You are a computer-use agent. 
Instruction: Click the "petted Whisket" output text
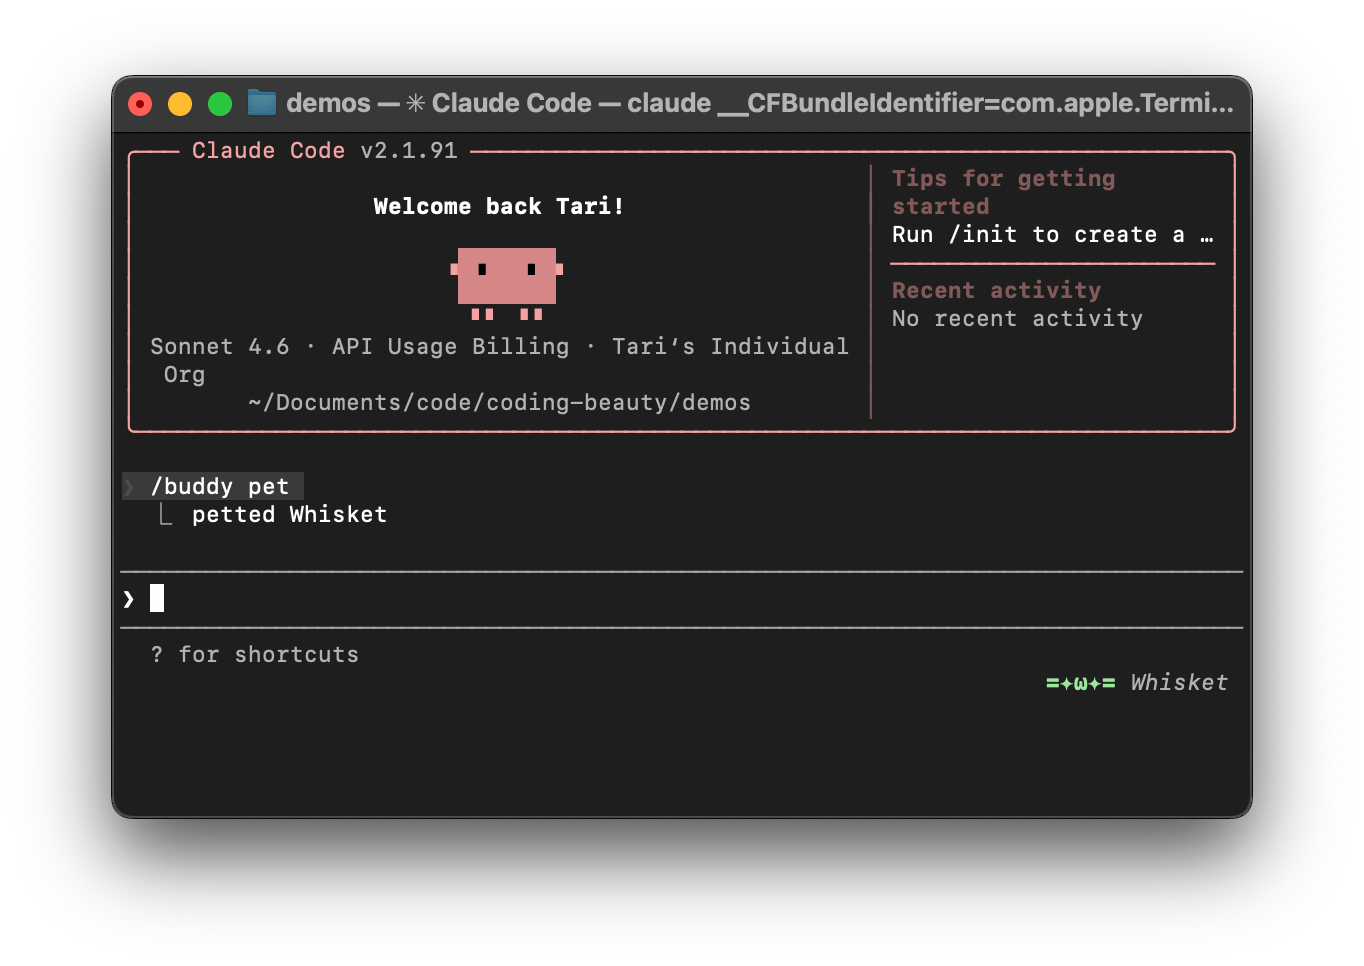coord(289,515)
